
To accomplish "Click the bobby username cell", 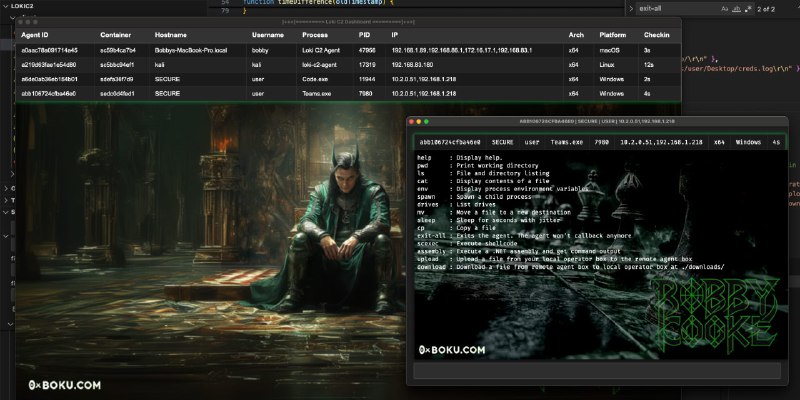I will [260, 51].
